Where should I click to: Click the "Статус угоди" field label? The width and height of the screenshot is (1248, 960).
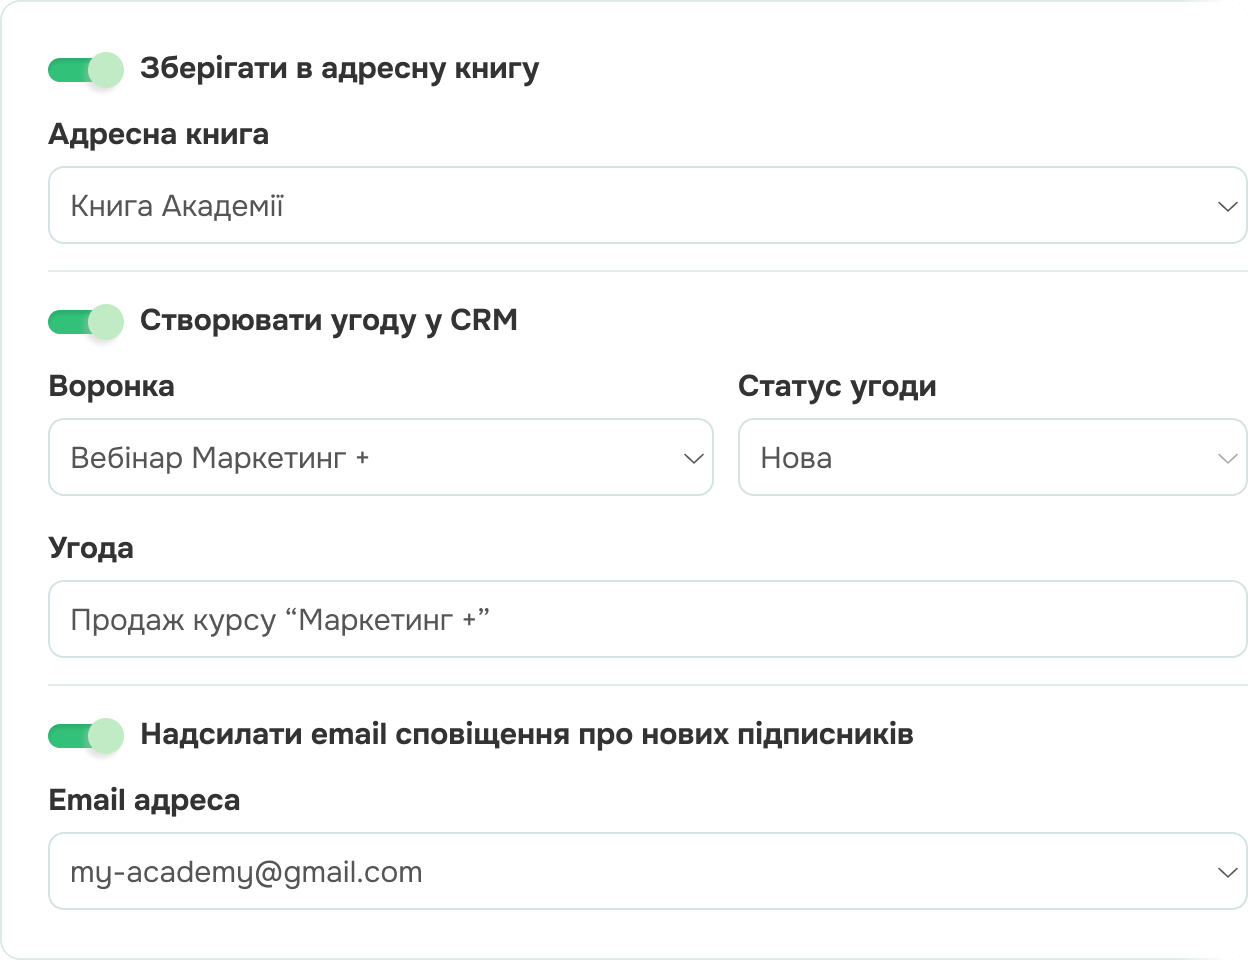coord(837,386)
